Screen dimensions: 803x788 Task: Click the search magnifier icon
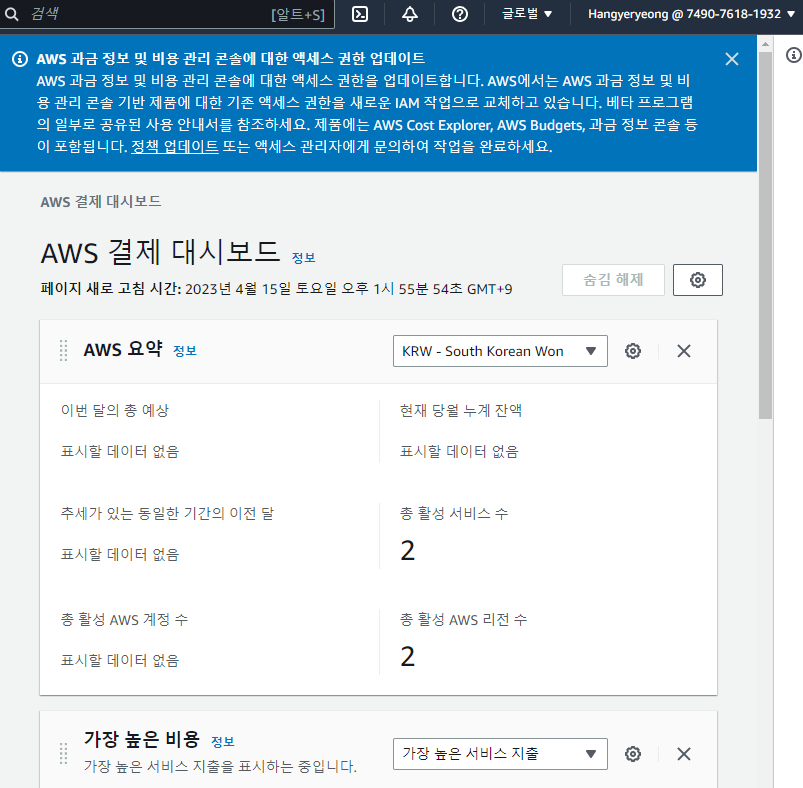(x=11, y=14)
